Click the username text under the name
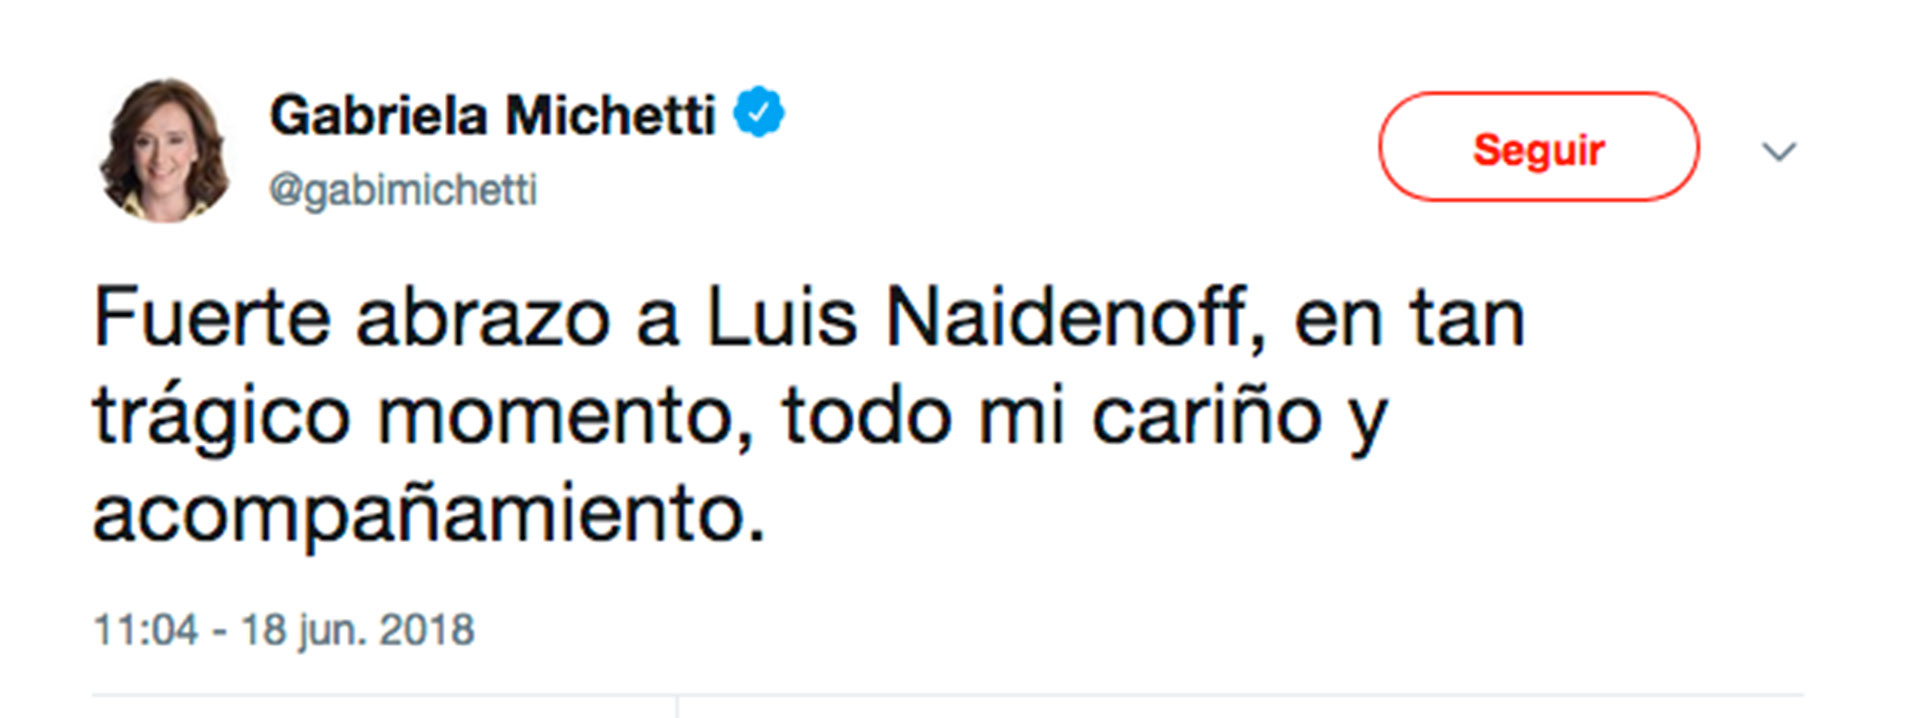This screenshot has width=1920, height=718. point(406,185)
